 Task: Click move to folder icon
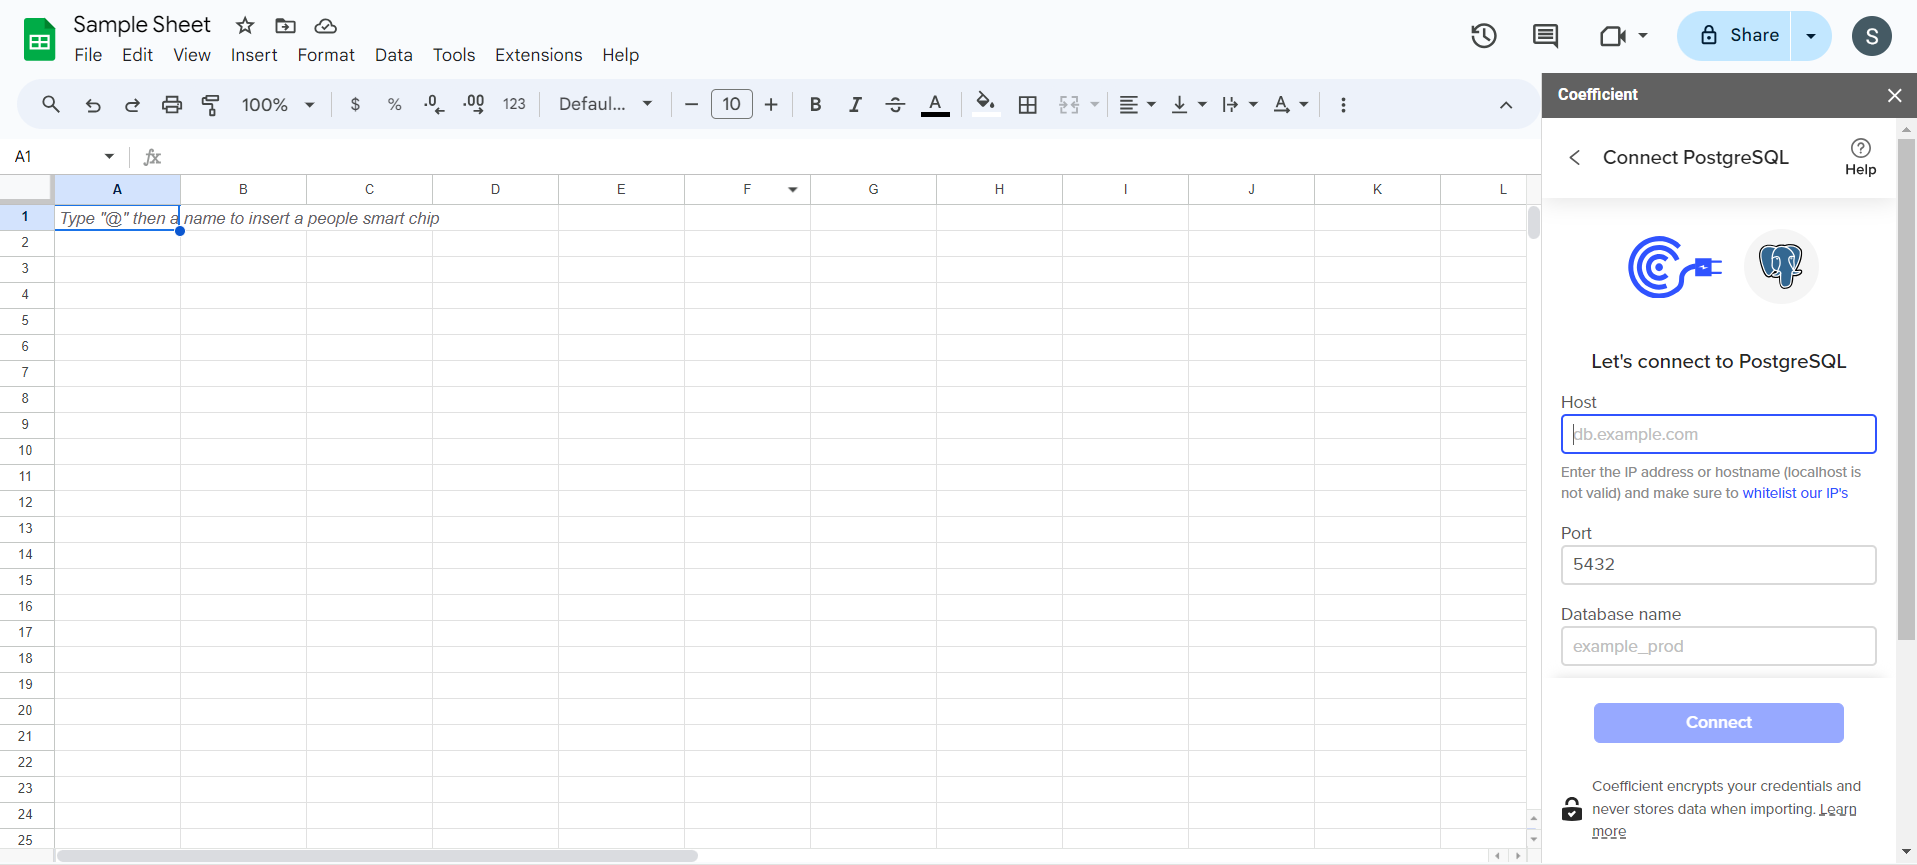285,26
